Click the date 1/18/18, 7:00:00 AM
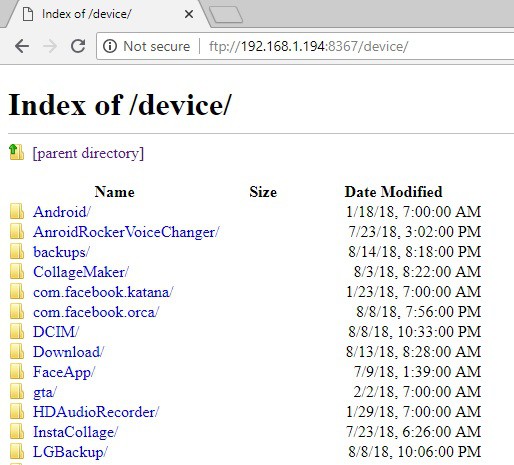Viewport: 514px width, 465px height. pos(413,212)
